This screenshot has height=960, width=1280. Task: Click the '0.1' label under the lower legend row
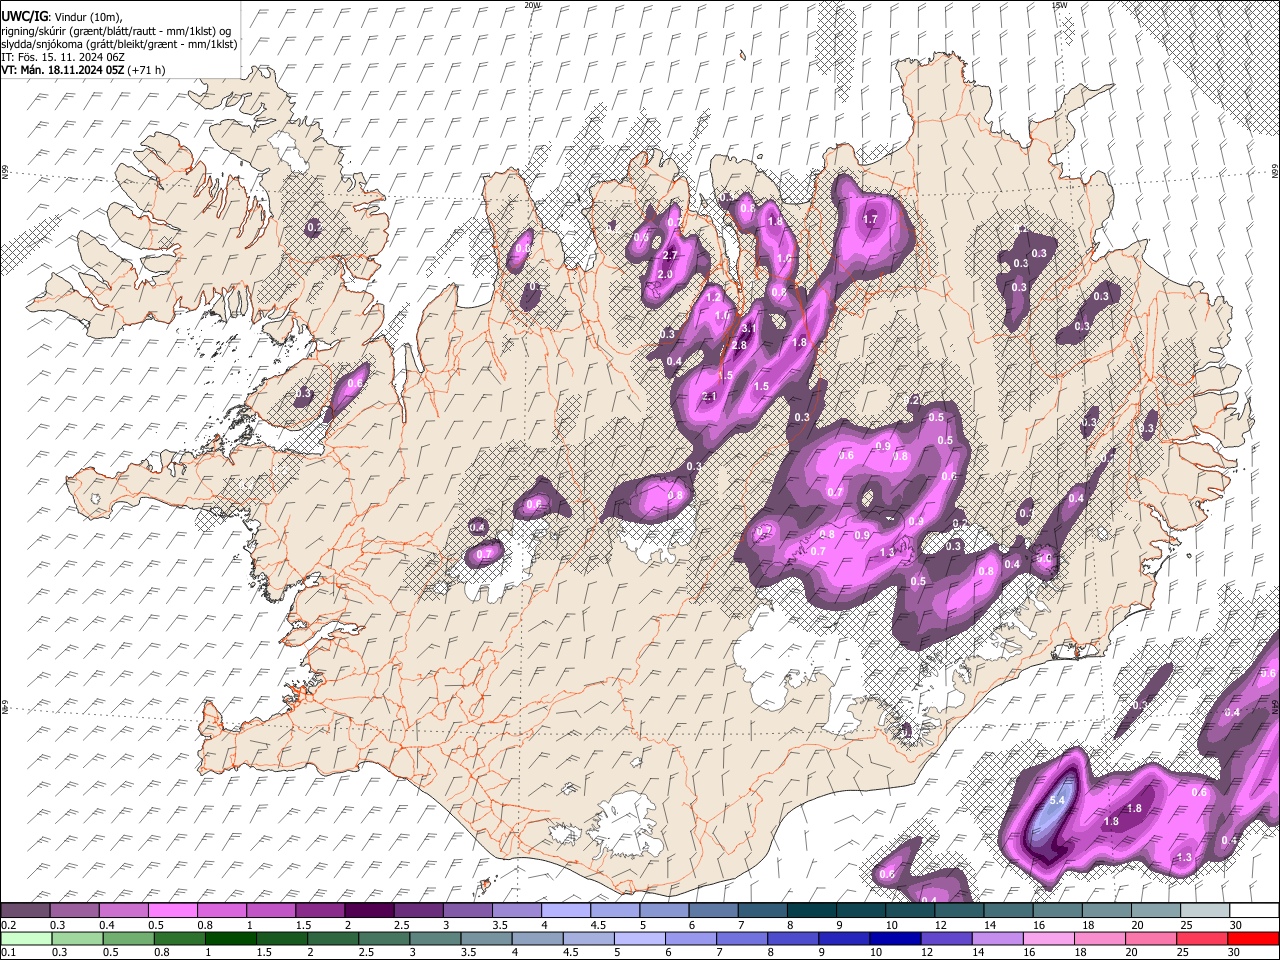click(8, 952)
